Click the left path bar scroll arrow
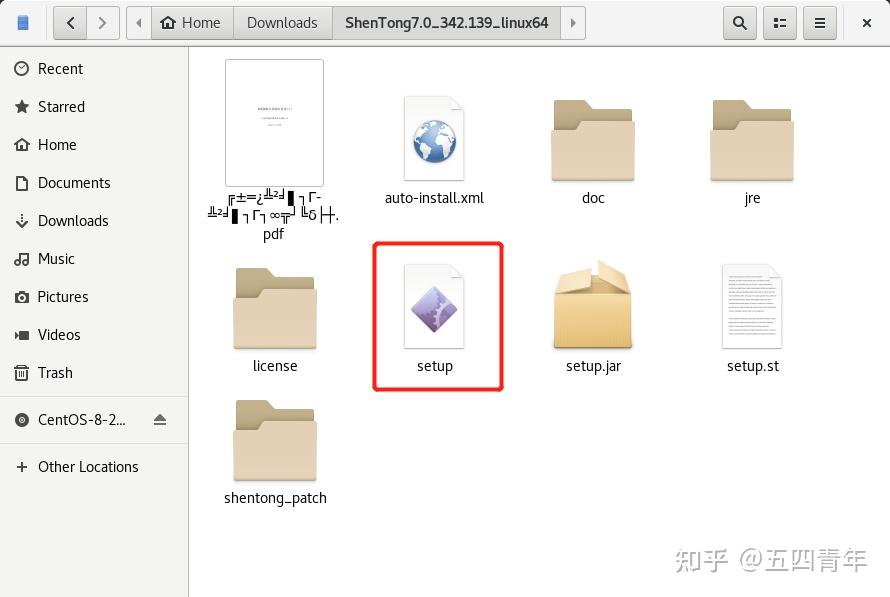The image size is (890, 597). [139, 23]
